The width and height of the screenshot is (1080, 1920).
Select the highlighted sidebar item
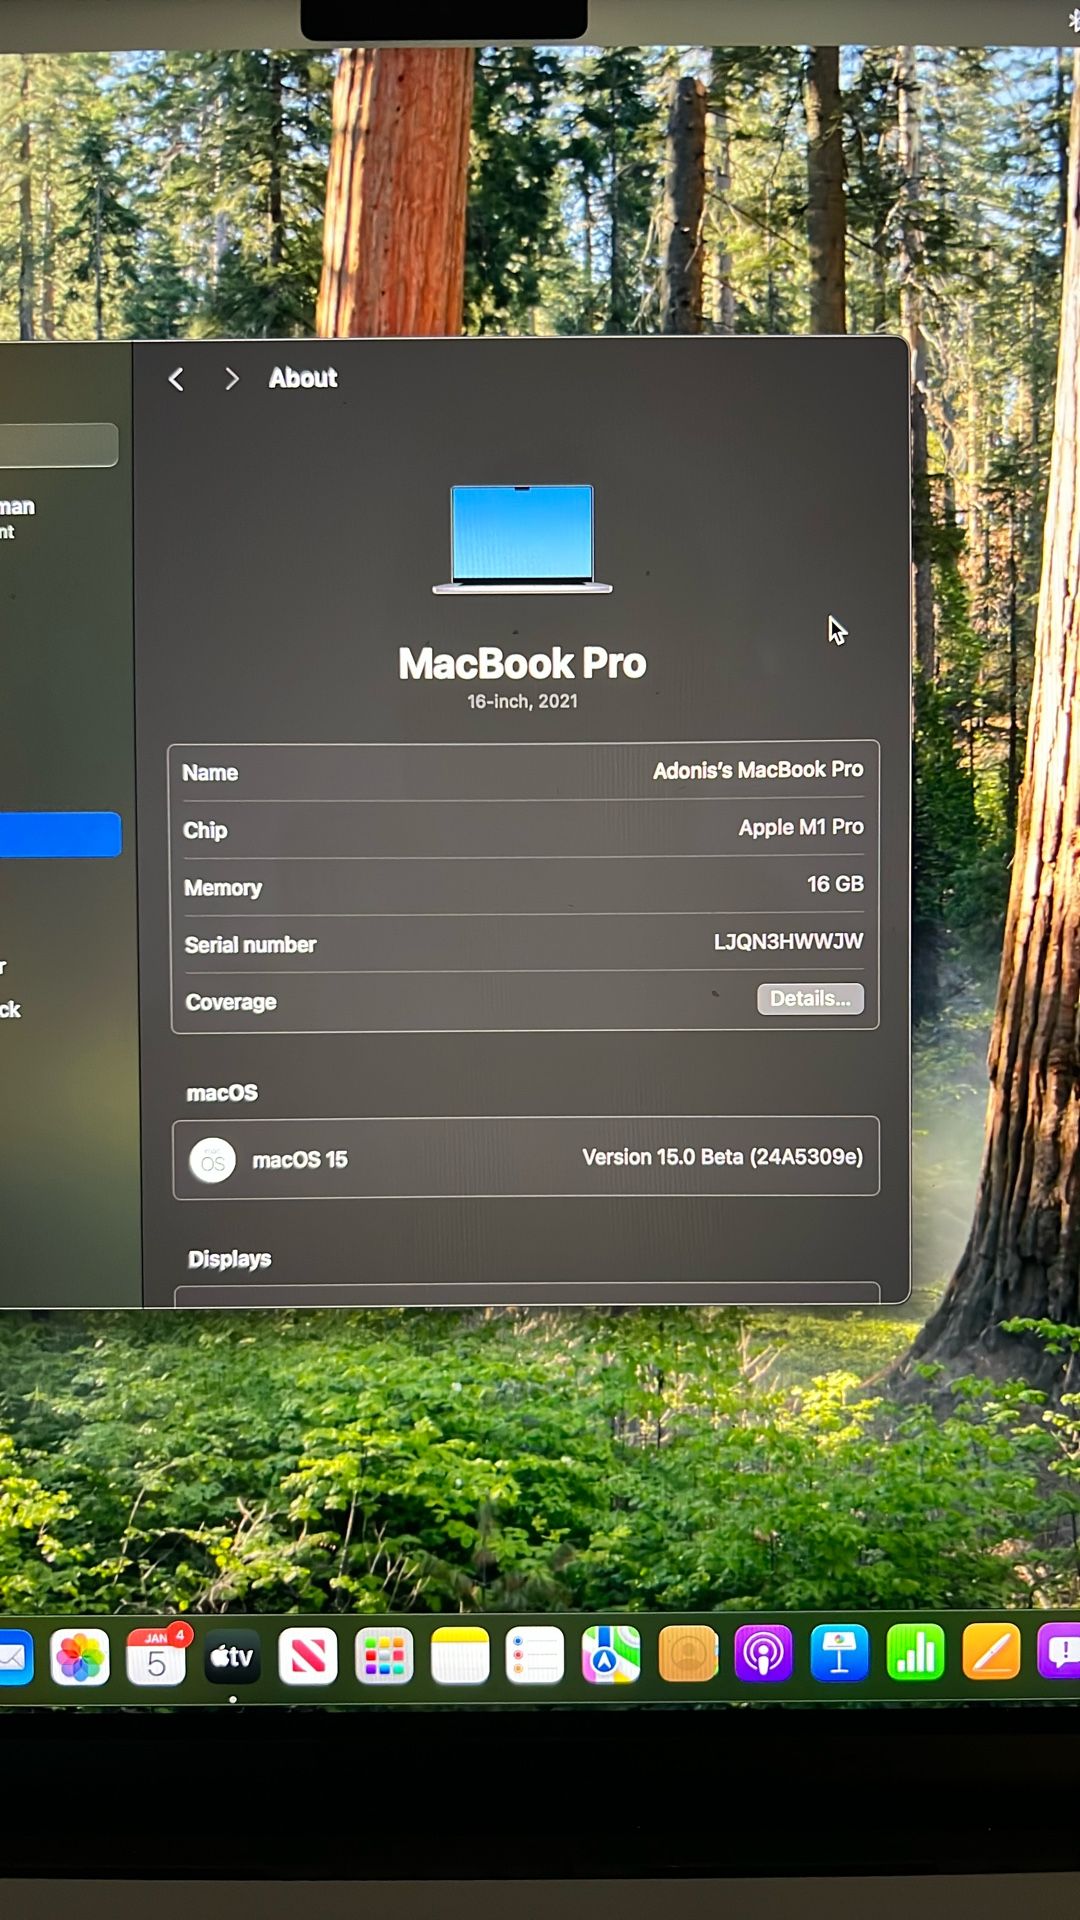tap(60, 835)
